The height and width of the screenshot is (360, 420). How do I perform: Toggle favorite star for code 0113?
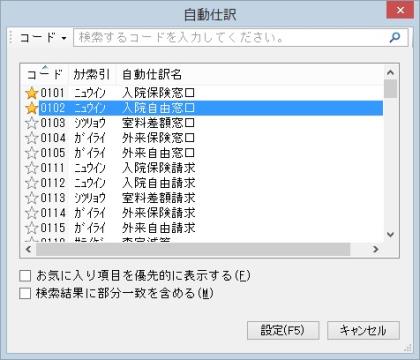[x=32, y=198]
